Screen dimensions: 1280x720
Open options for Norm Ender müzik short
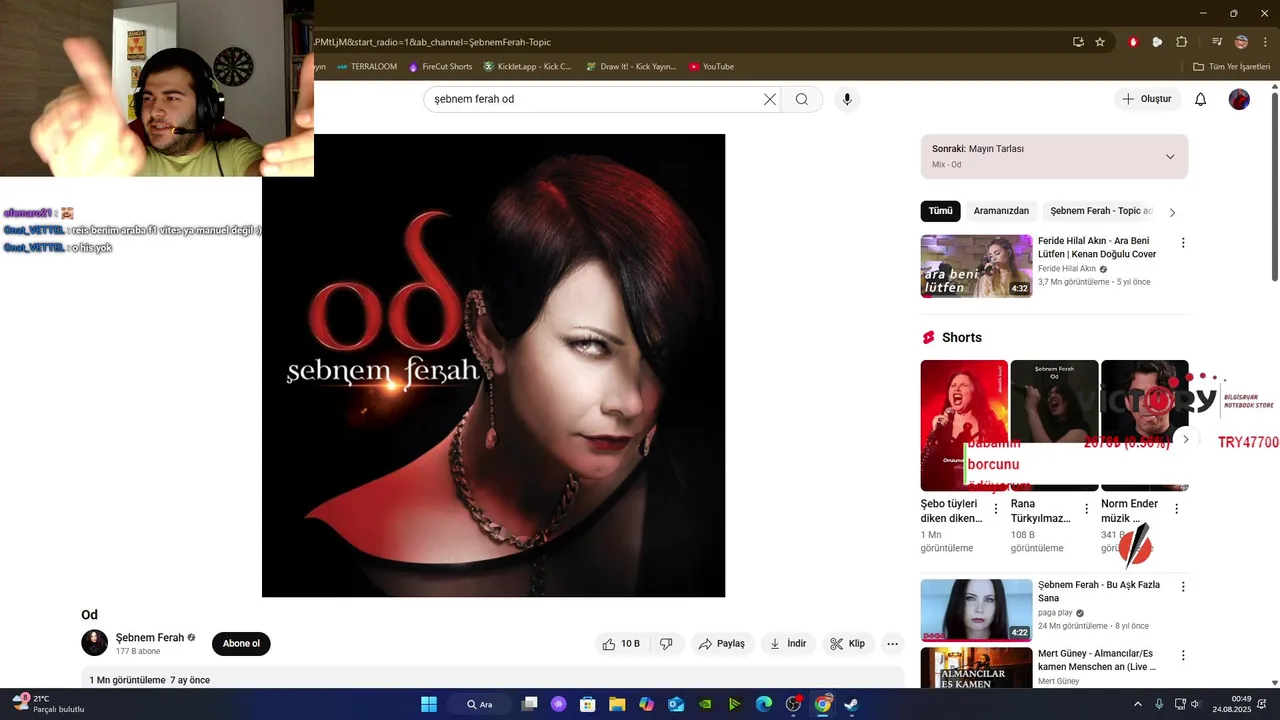click(1176, 509)
